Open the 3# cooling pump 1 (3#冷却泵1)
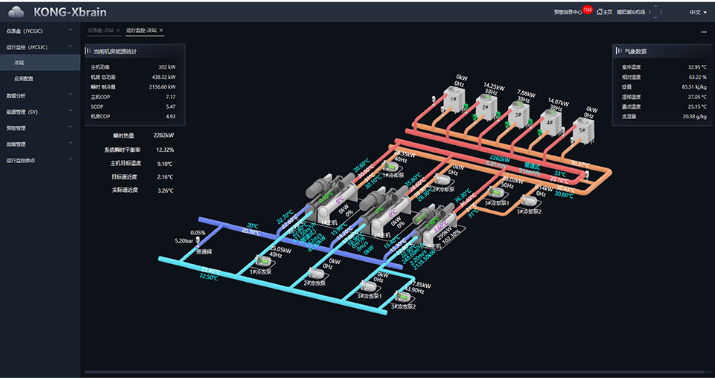This screenshot has width=715, height=380. pyautogui.click(x=495, y=193)
